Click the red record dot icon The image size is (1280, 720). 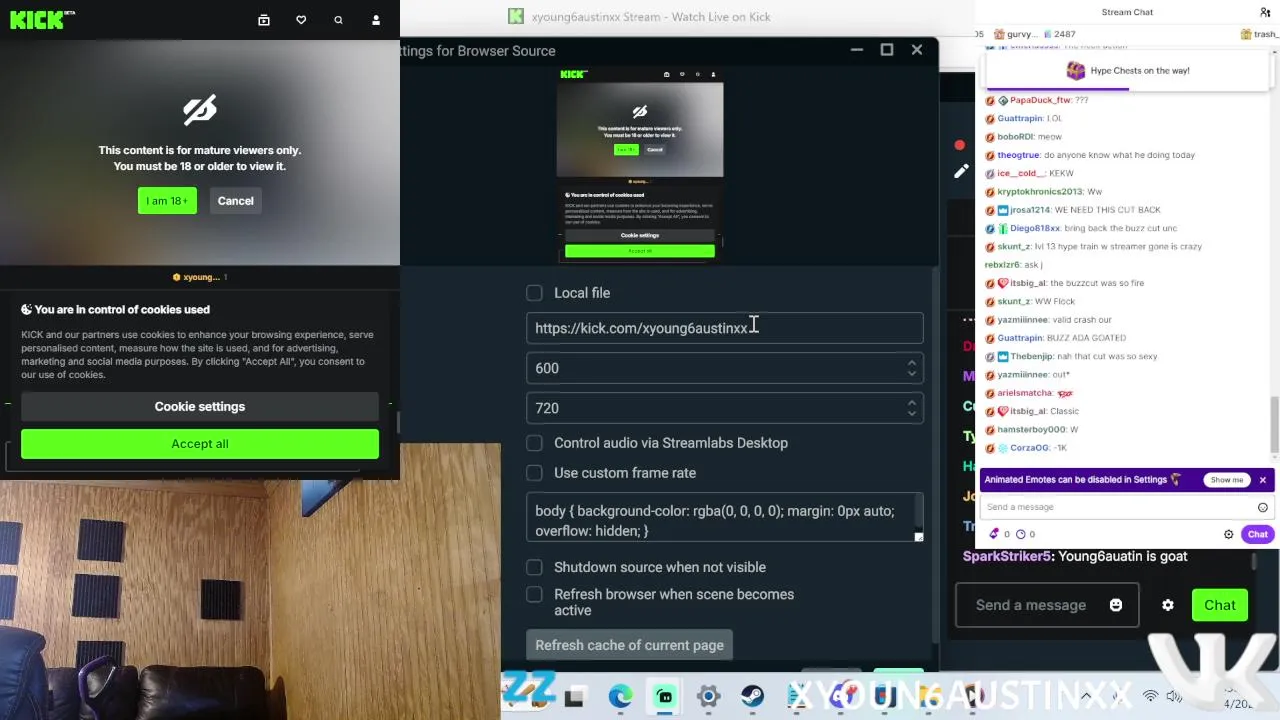(959, 145)
